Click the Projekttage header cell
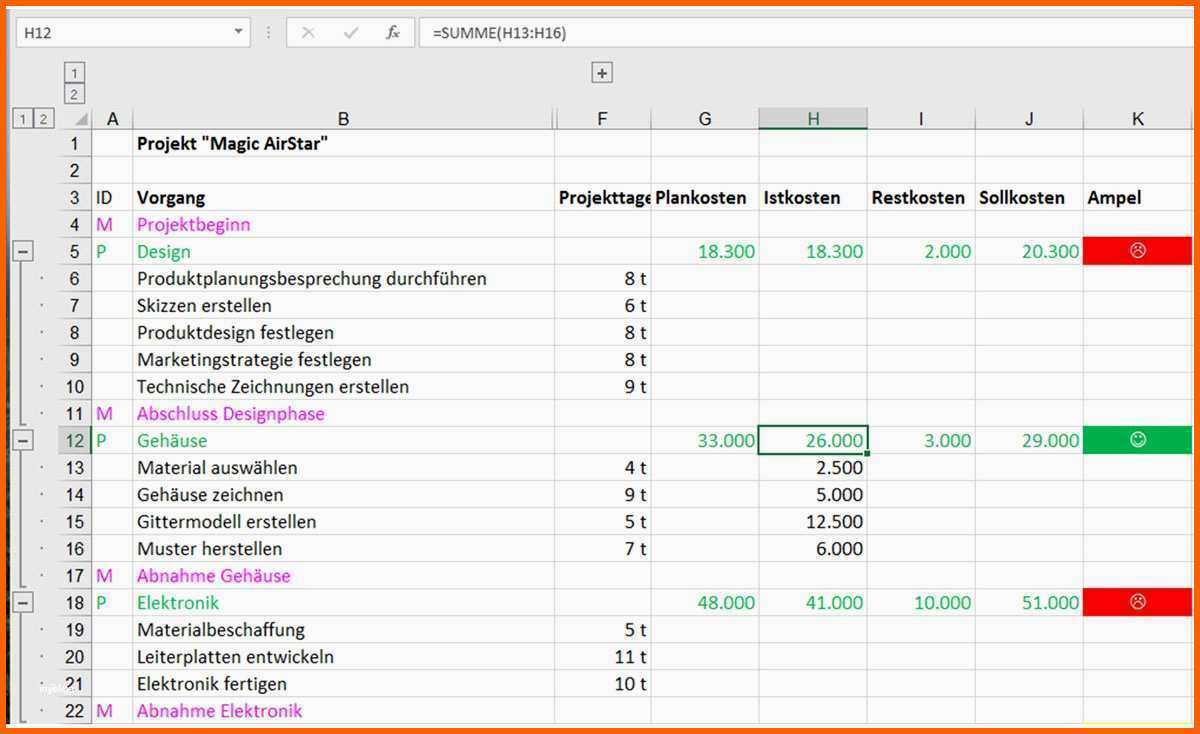1200x734 pixels. [602, 198]
